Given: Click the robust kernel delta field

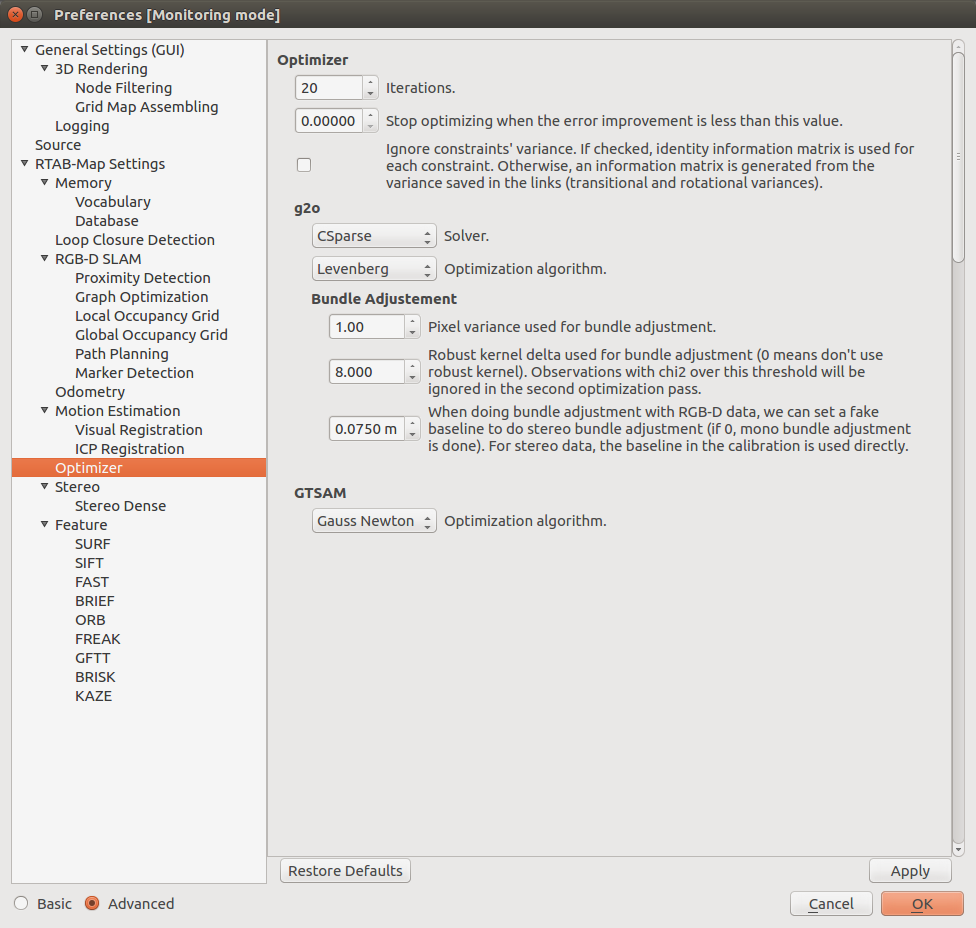Looking at the screenshot, I should (367, 372).
